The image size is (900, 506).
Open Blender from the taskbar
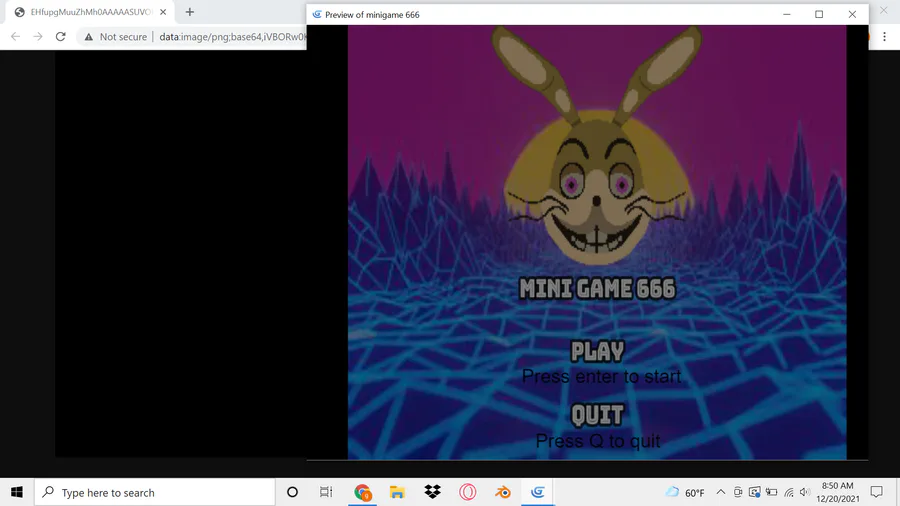pos(503,492)
